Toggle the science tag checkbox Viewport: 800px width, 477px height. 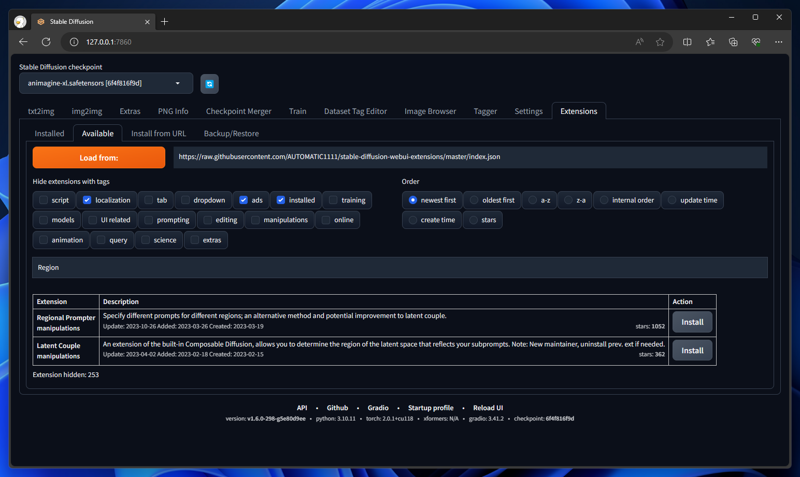click(145, 240)
